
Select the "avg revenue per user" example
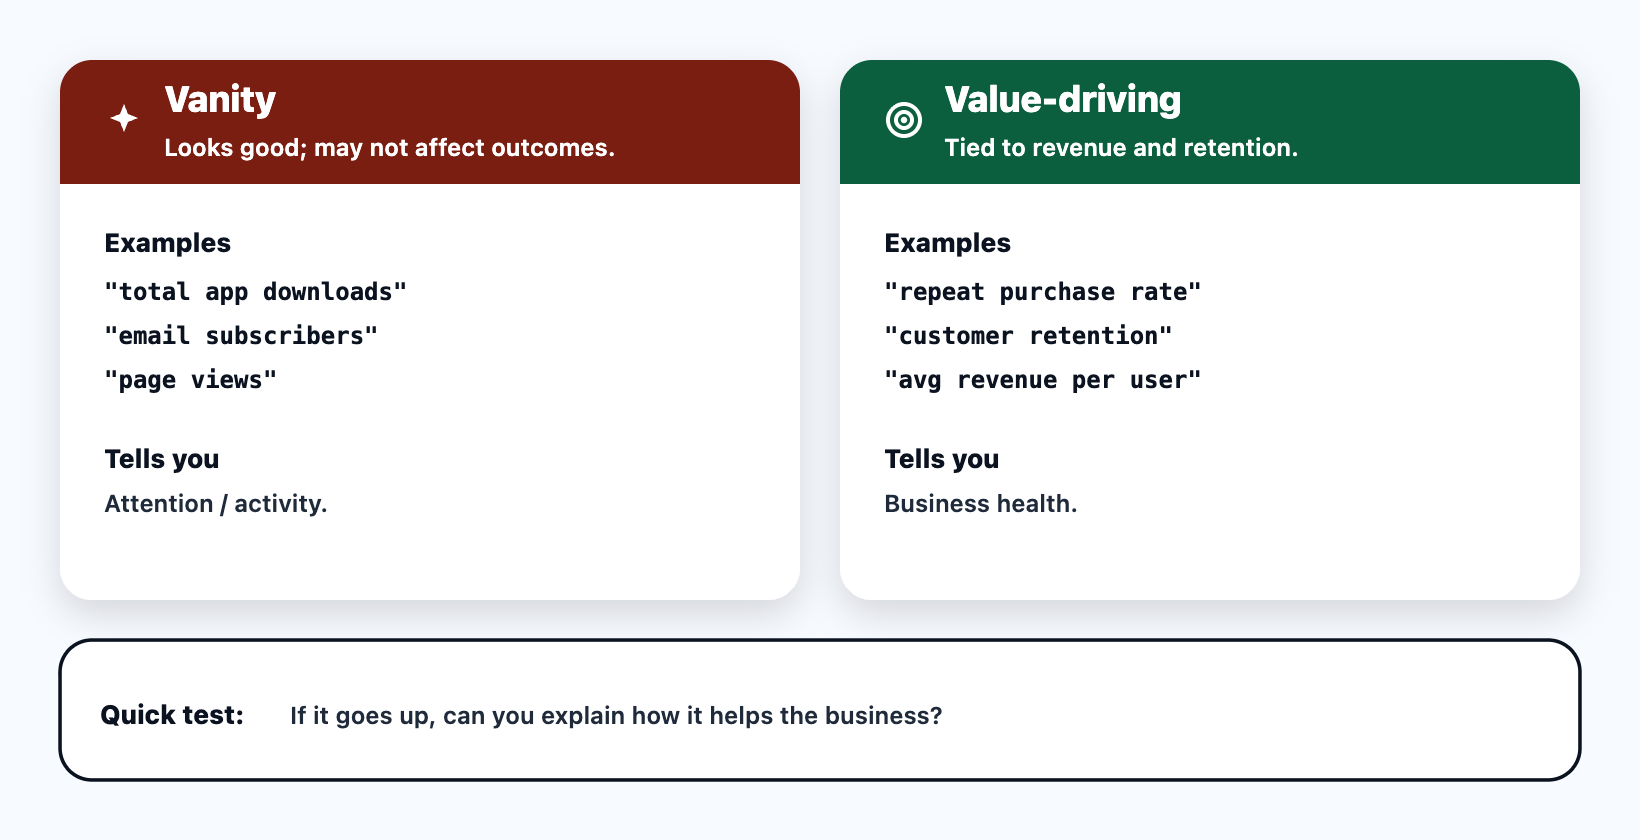tap(1042, 380)
